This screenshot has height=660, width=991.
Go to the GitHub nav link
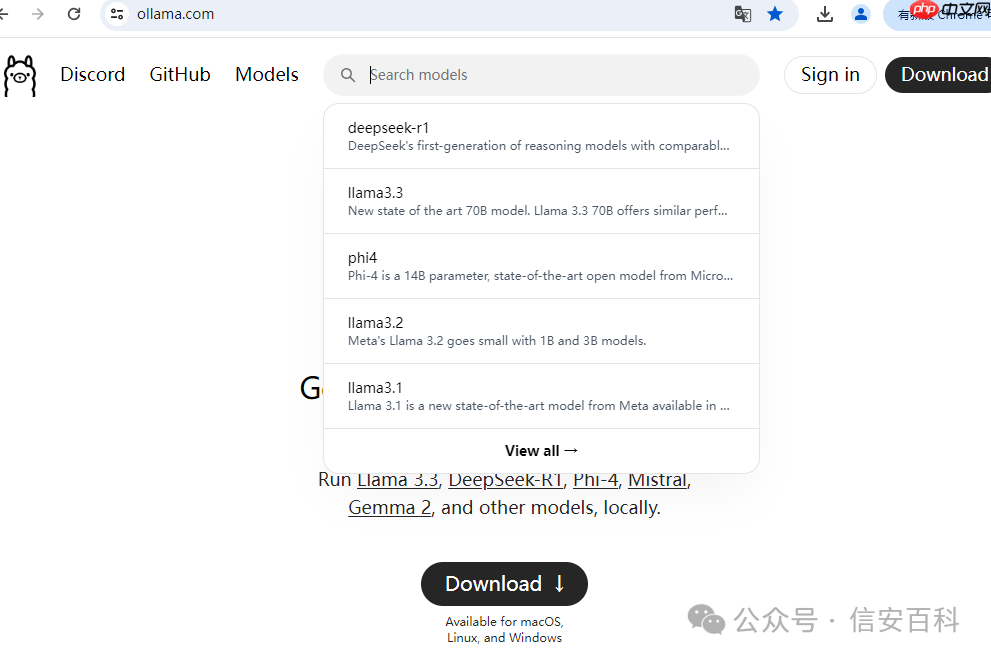click(180, 75)
